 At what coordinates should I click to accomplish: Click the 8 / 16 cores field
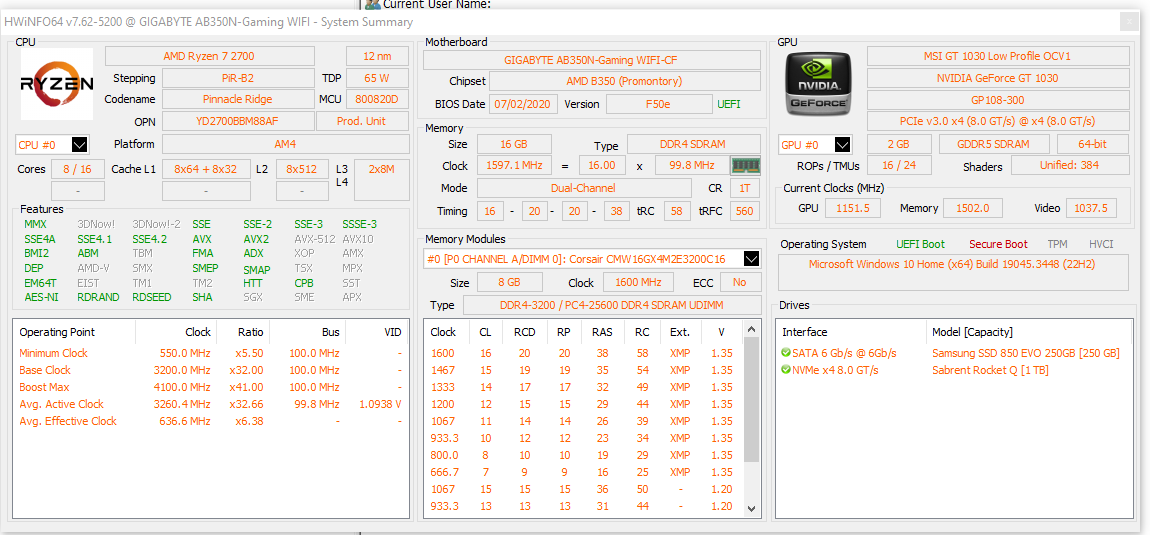77,169
